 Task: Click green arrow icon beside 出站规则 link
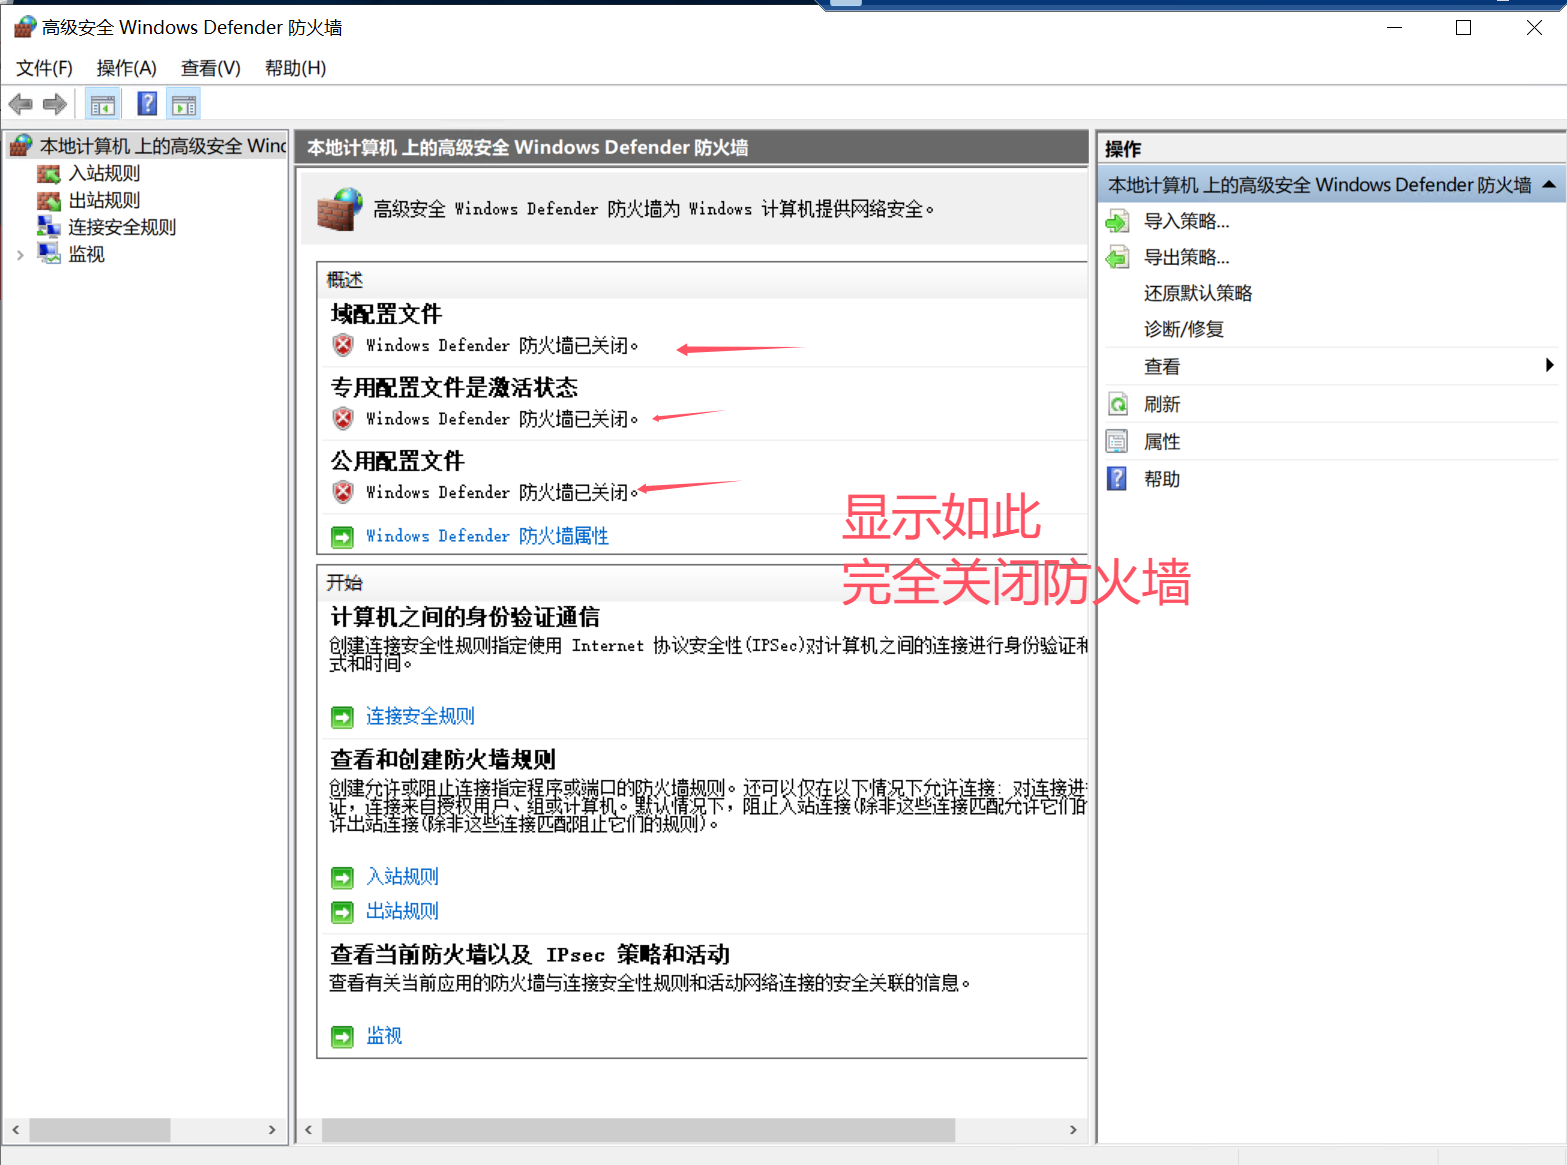[x=343, y=912]
